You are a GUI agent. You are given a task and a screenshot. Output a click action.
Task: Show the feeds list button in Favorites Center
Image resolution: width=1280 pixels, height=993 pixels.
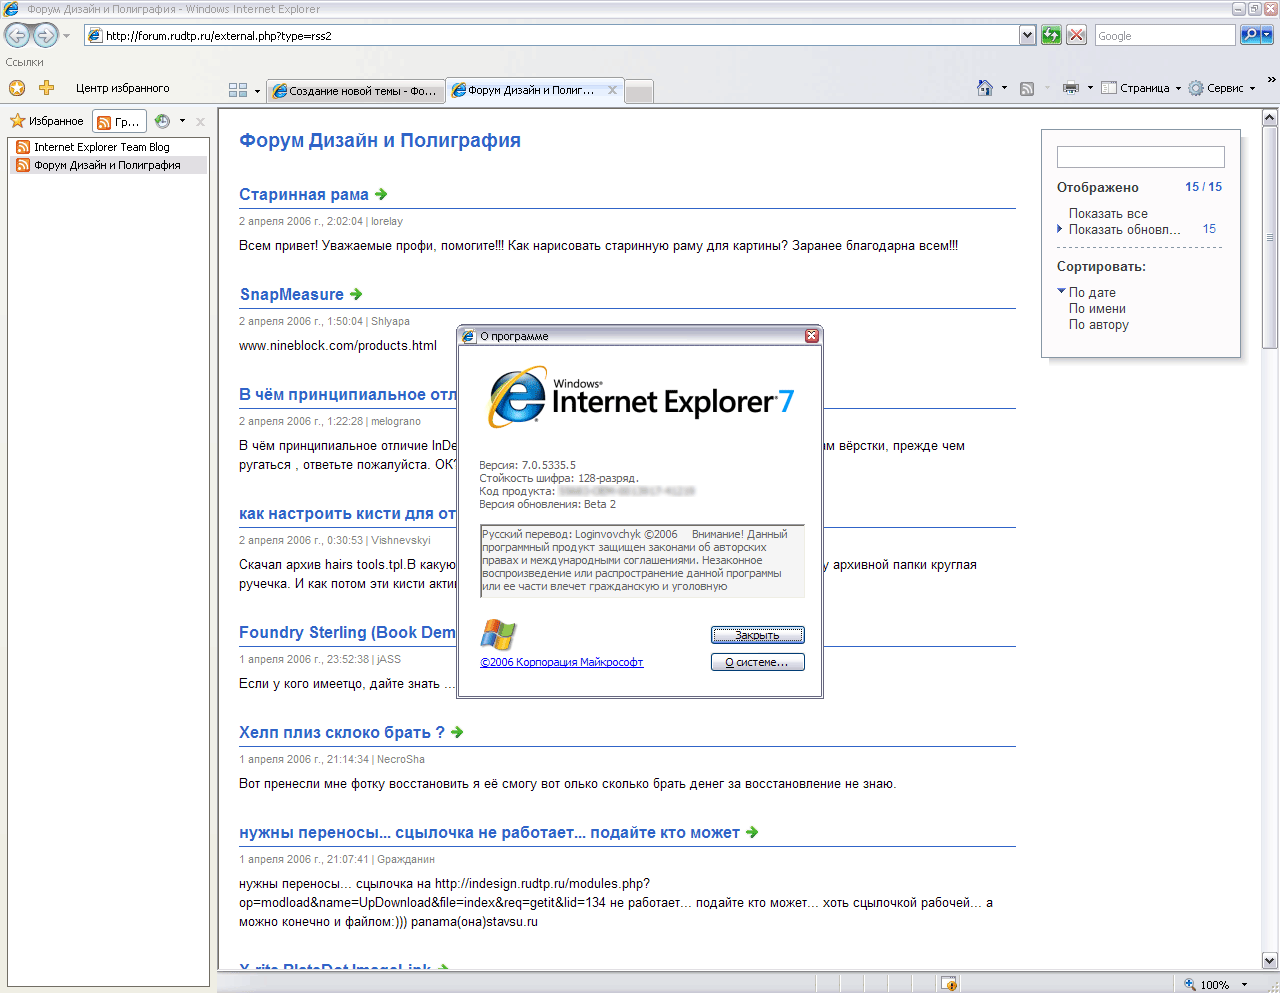[119, 122]
